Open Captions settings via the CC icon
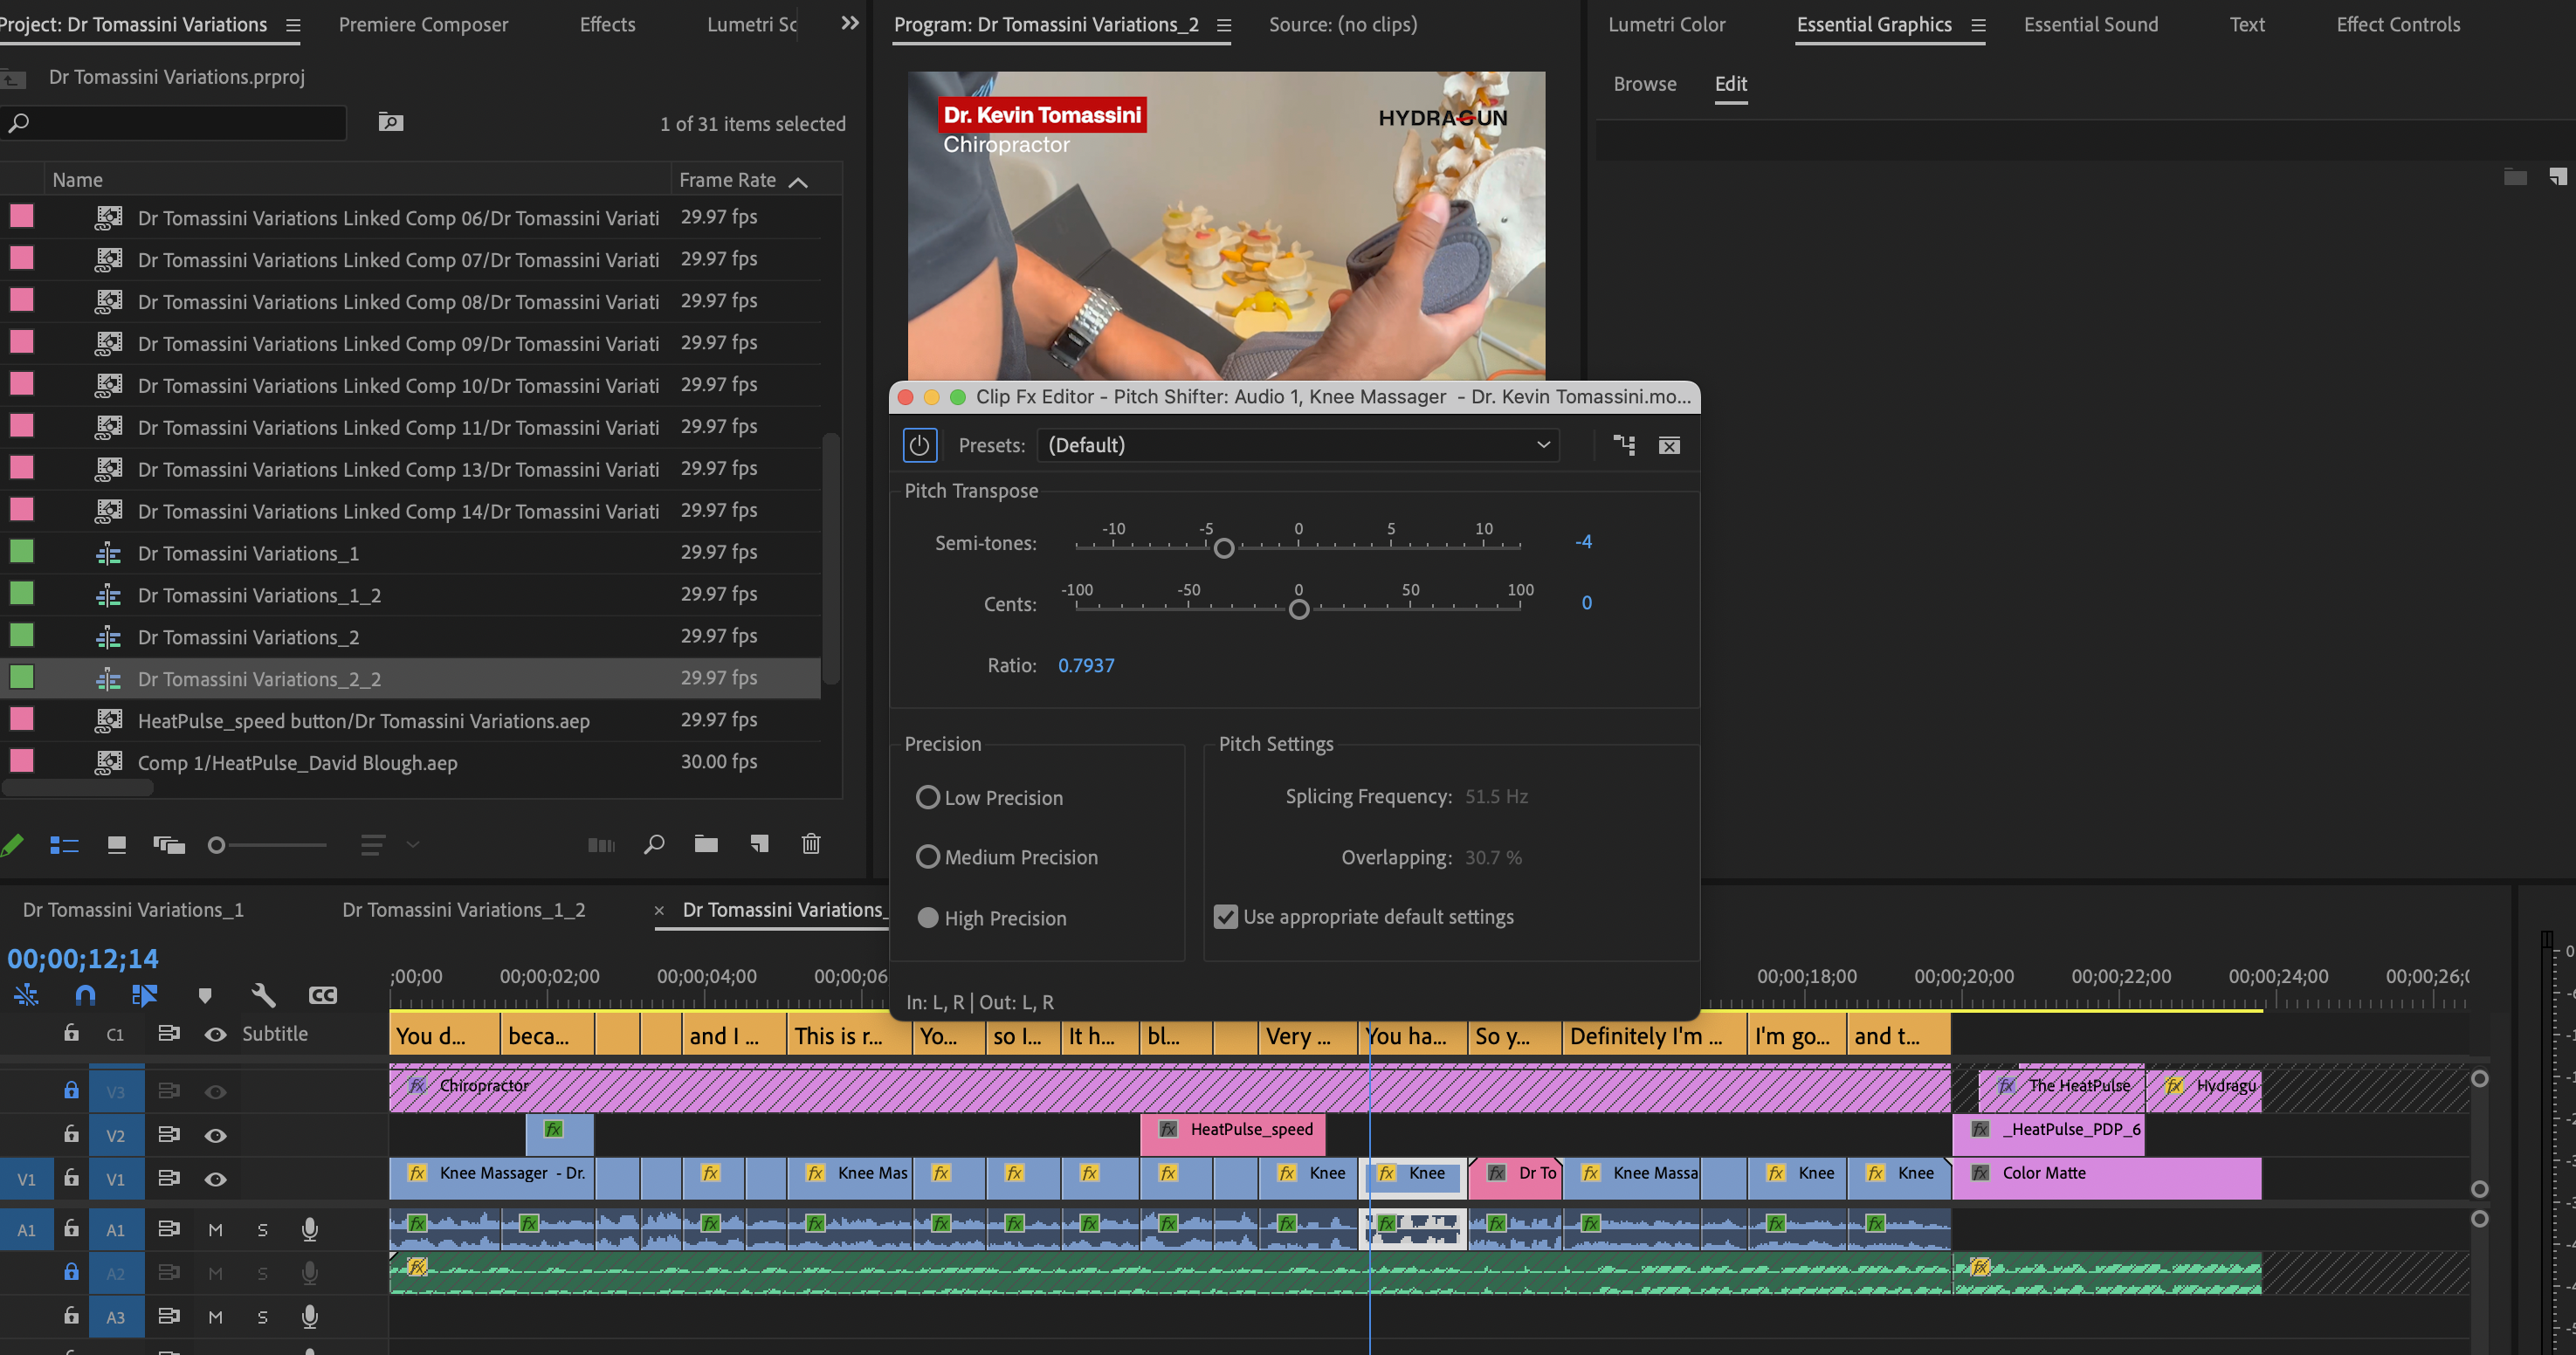The width and height of the screenshot is (2576, 1355). 323,995
